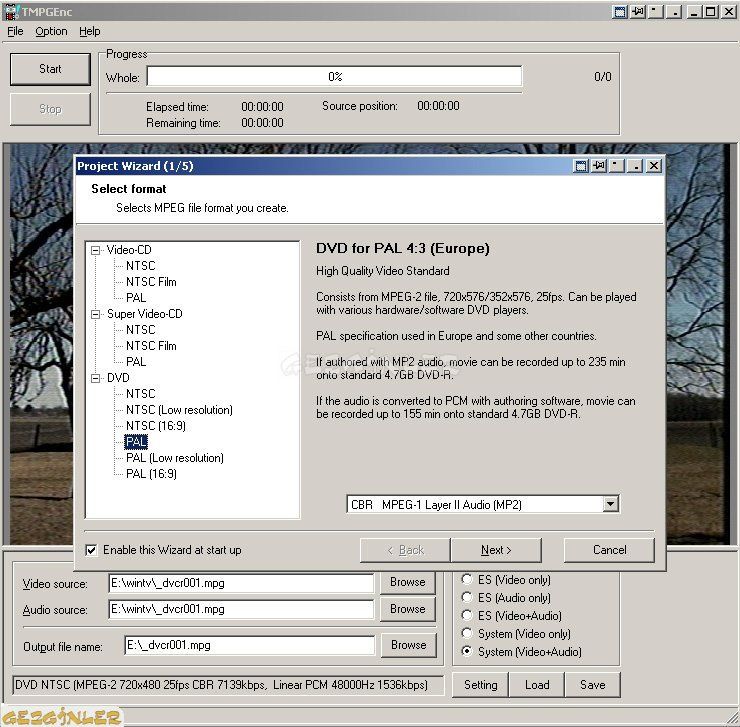The image size is (740, 727).
Task: Click the window-layout icon in Project Wizard title bar
Action: pyautogui.click(x=581, y=166)
